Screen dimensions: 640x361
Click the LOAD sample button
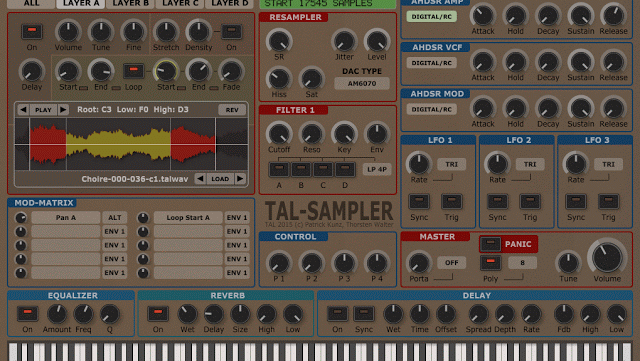[x=220, y=179]
